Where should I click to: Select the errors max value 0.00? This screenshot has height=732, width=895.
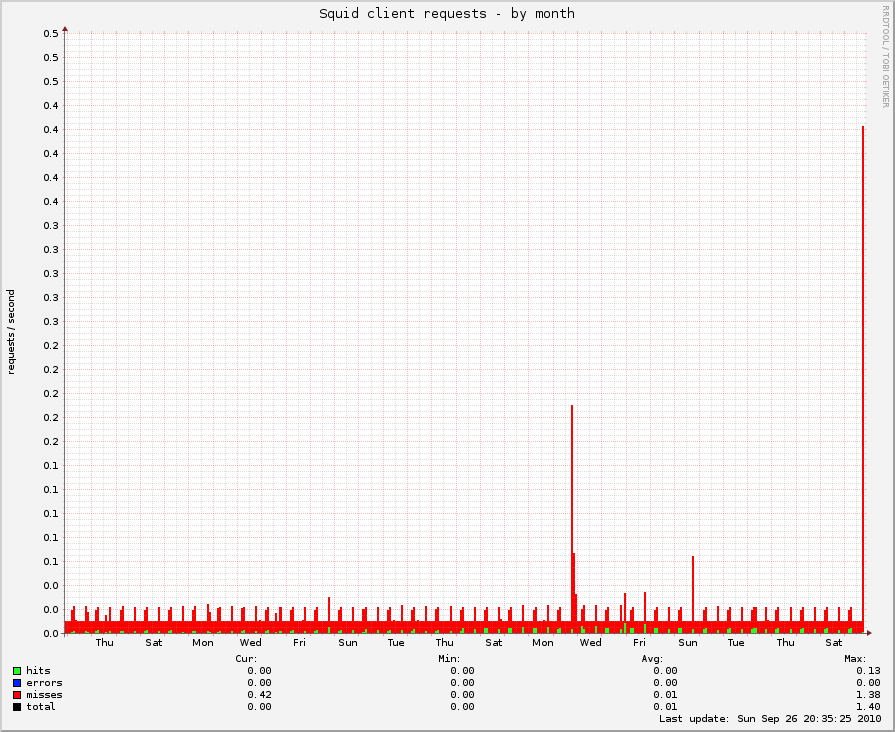pyautogui.click(x=868, y=683)
